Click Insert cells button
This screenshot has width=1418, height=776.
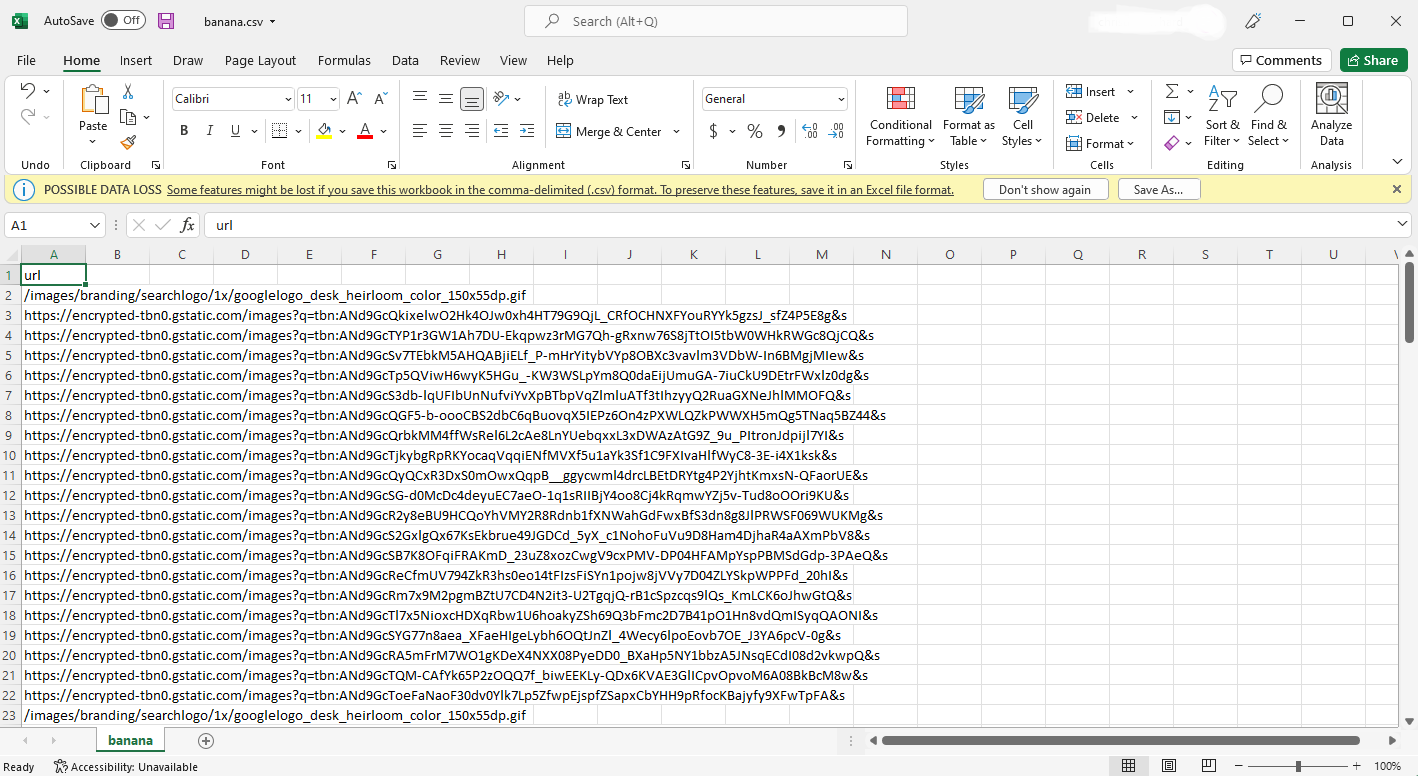point(1091,92)
